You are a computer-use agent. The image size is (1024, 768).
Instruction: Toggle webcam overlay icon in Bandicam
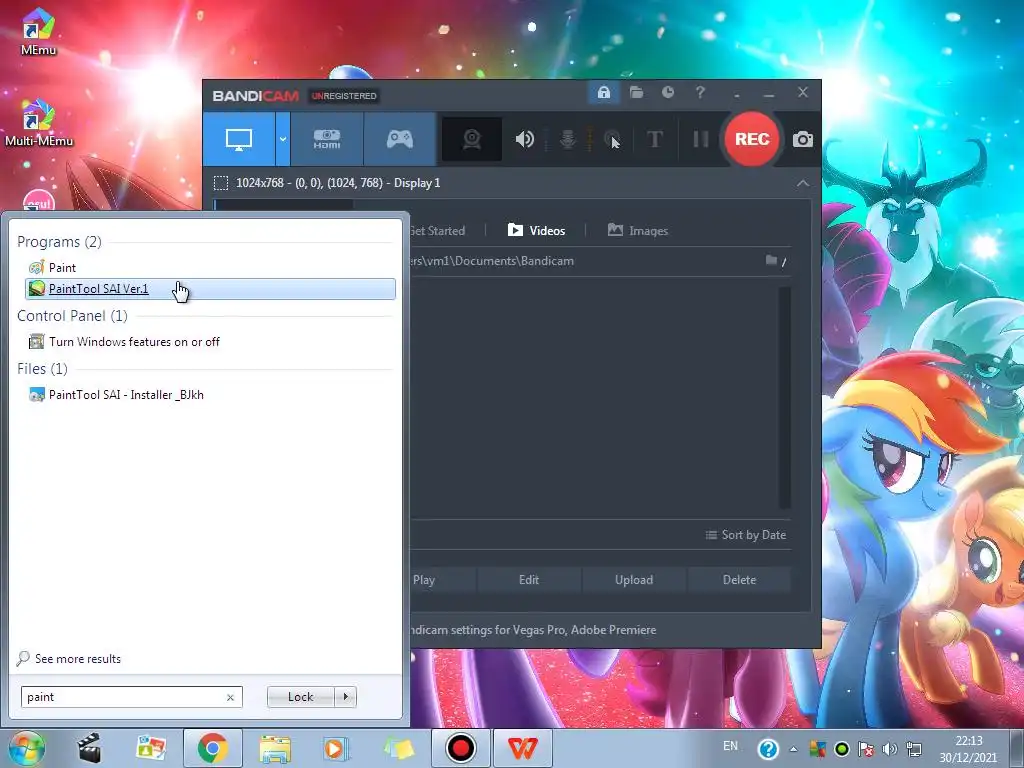click(472, 139)
